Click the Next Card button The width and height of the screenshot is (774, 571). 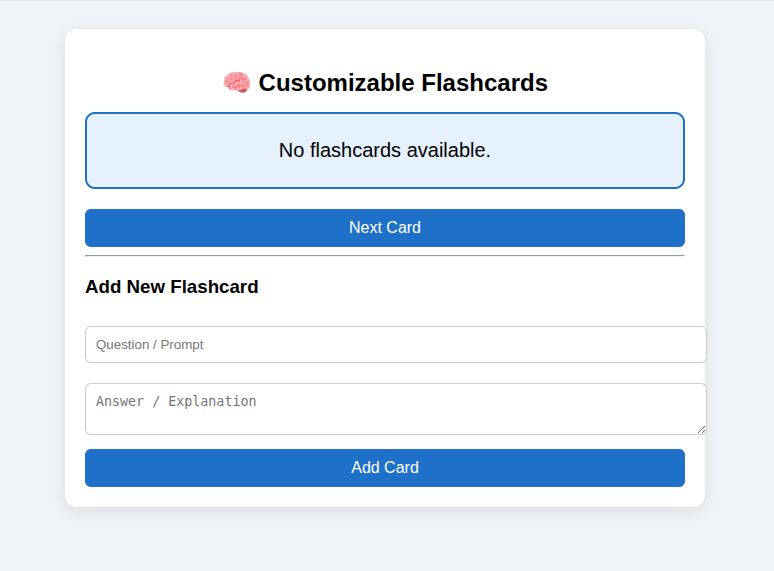click(385, 228)
